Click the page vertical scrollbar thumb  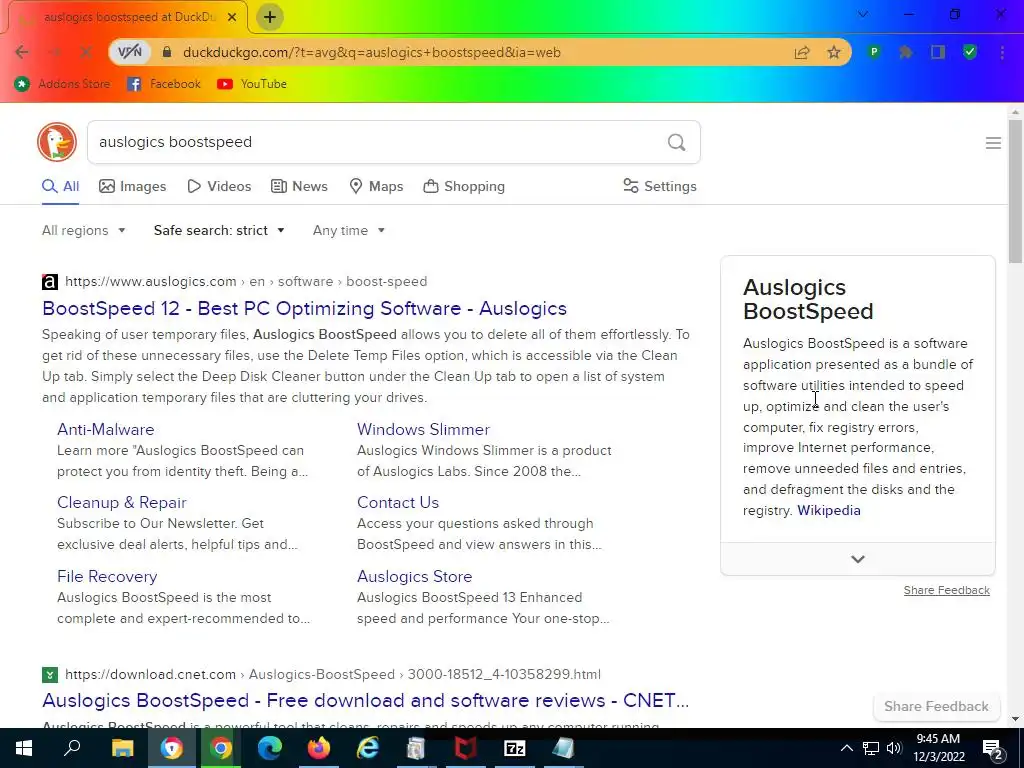click(1015, 191)
